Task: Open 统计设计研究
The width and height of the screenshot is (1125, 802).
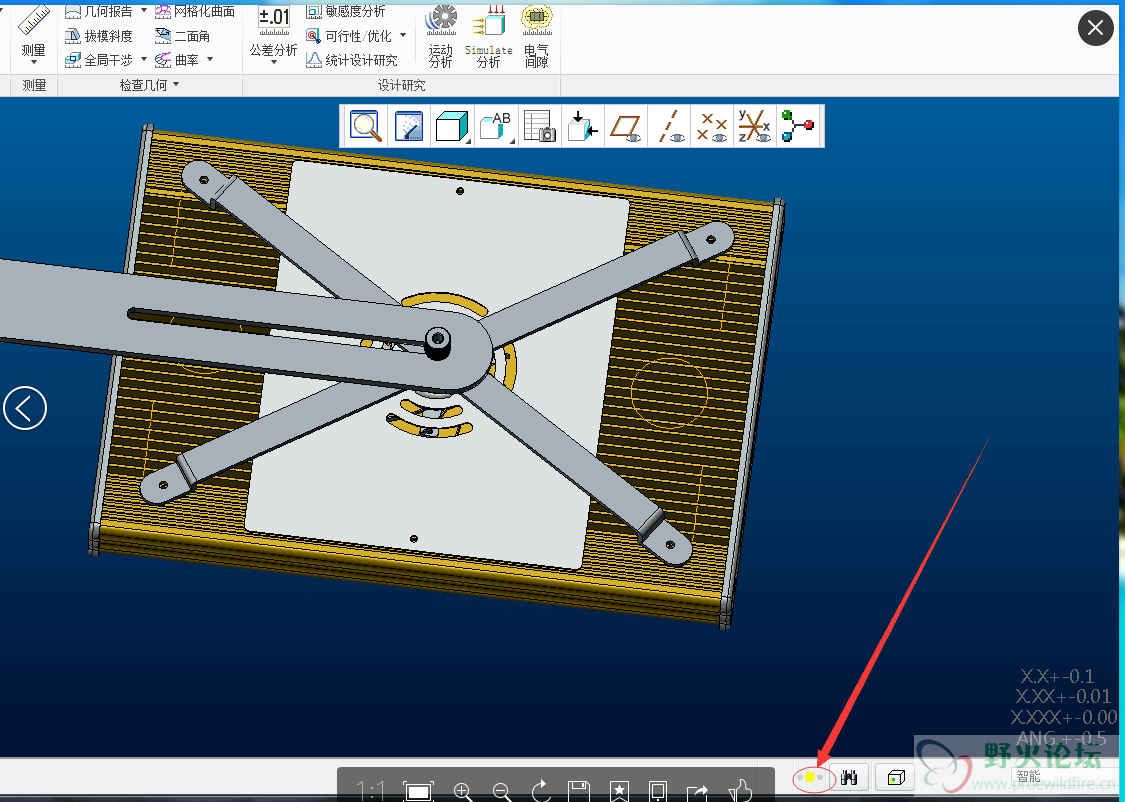Action: [352, 60]
